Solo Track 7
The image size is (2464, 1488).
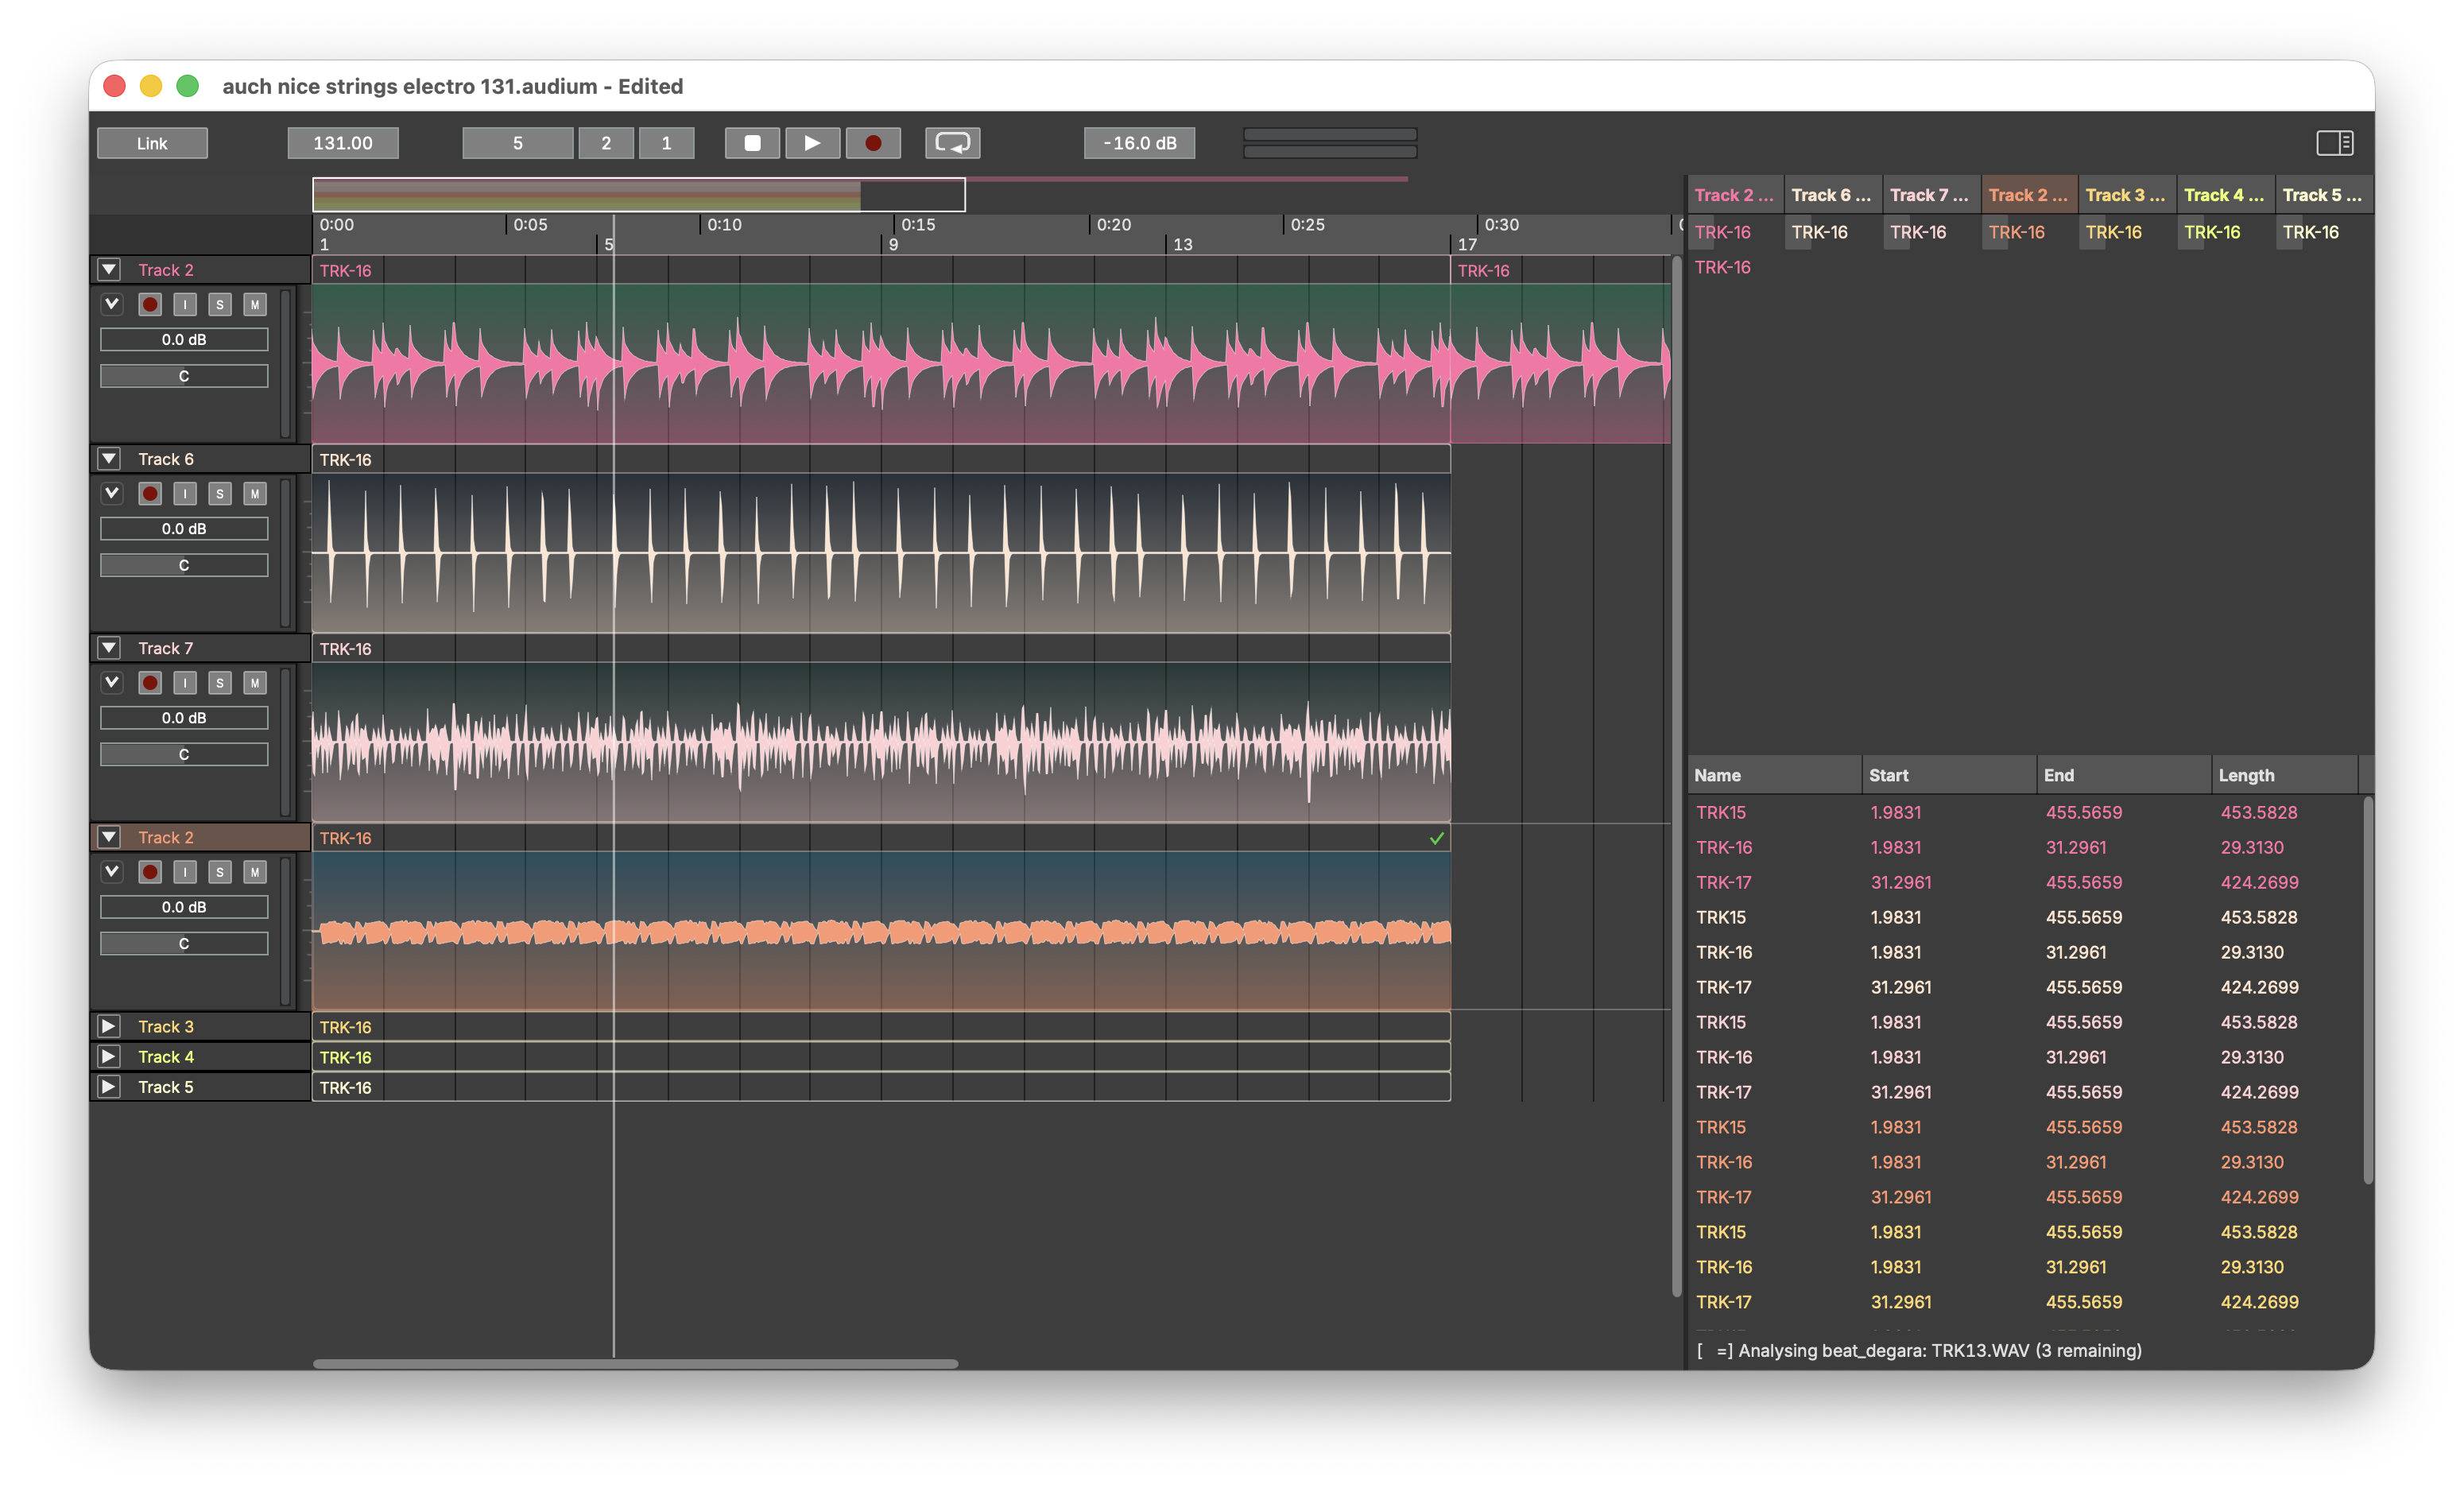220,682
